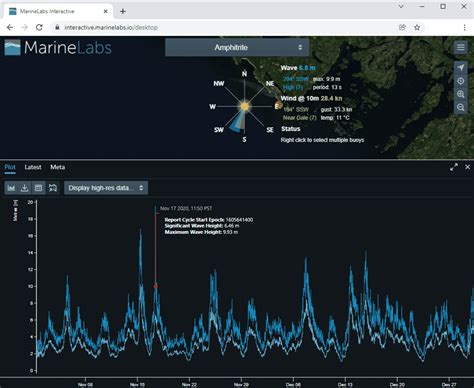Click the Nov 15 x-axis label
This screenshot has height=388, width=474.
[x=137, y=385]
